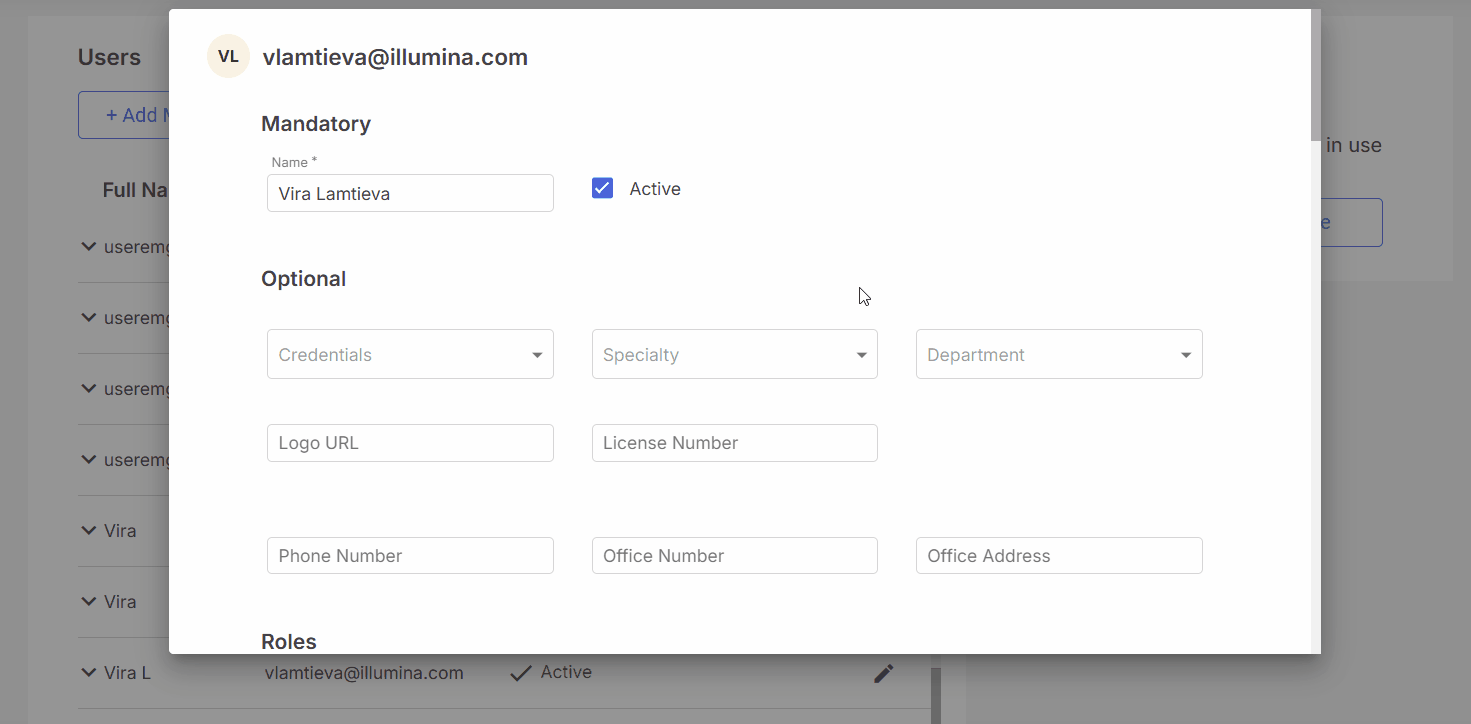Select the Phone Number text box
The height and width of the screenshot is (724, 1471).
410,556
